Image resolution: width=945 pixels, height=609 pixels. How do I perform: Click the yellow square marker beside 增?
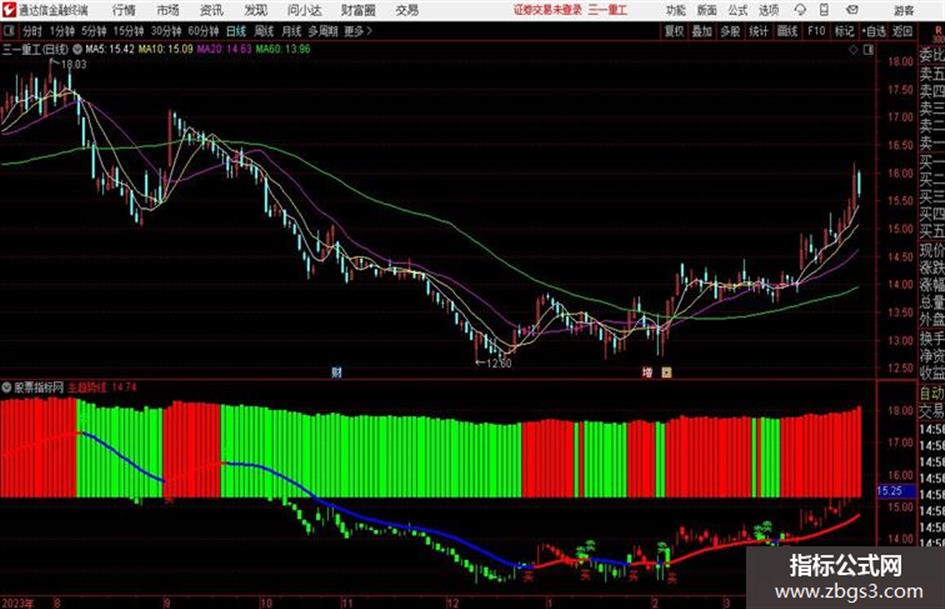coord(666,372)
